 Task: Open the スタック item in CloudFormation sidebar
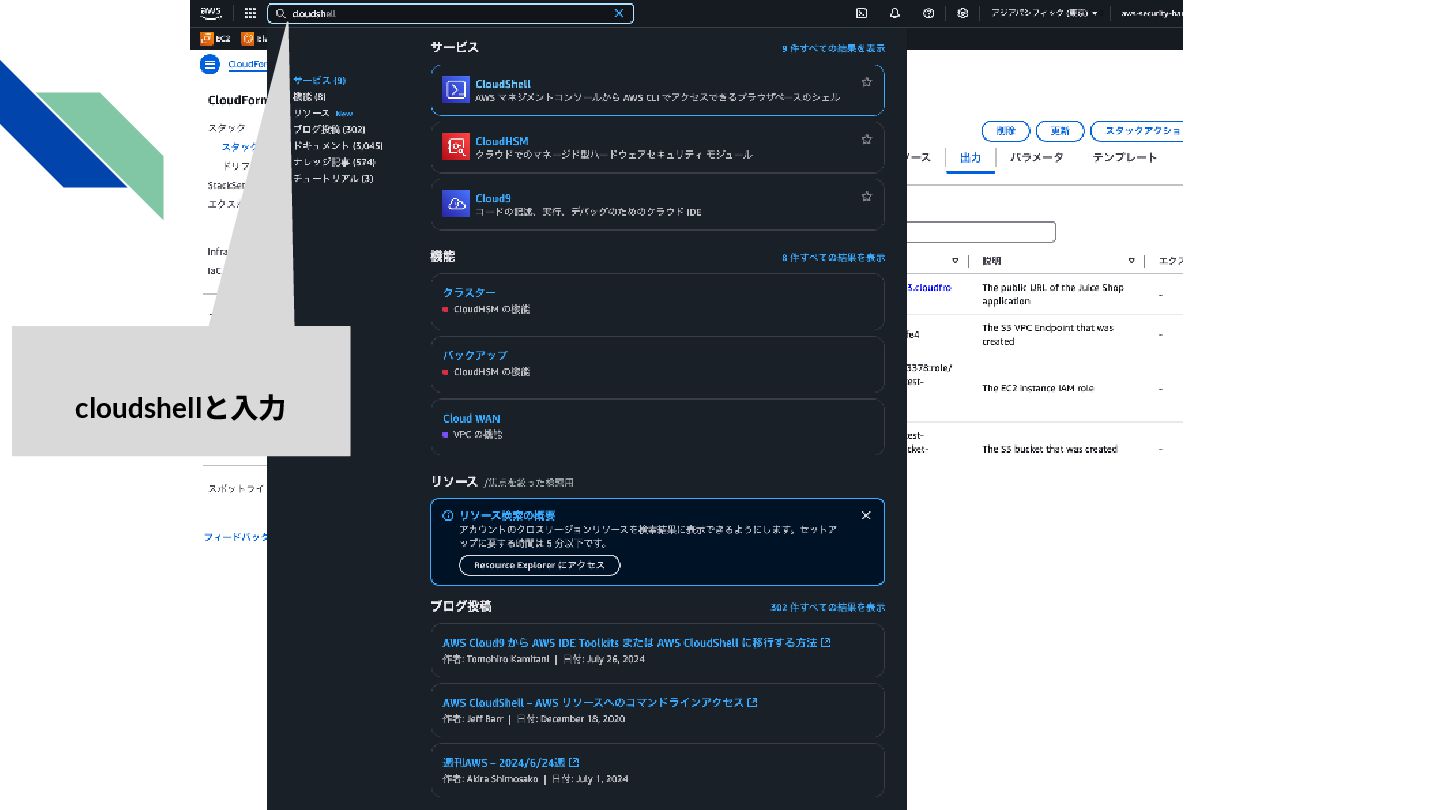tap(227, 128)
